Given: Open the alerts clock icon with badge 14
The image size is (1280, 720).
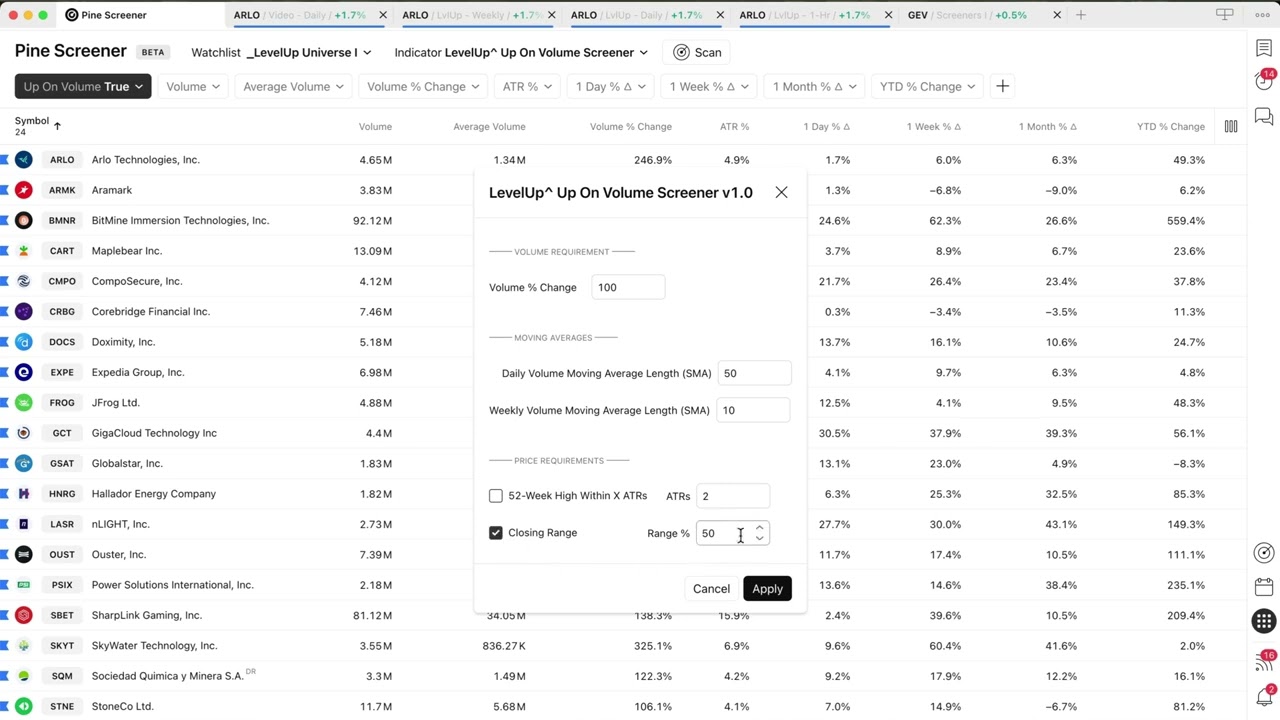Looking at the screenshot, I should pos(1264,81).
